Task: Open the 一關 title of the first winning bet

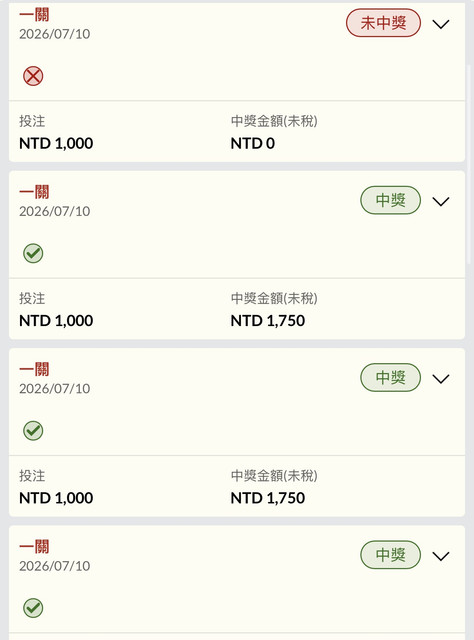Action: coord(34,192)
